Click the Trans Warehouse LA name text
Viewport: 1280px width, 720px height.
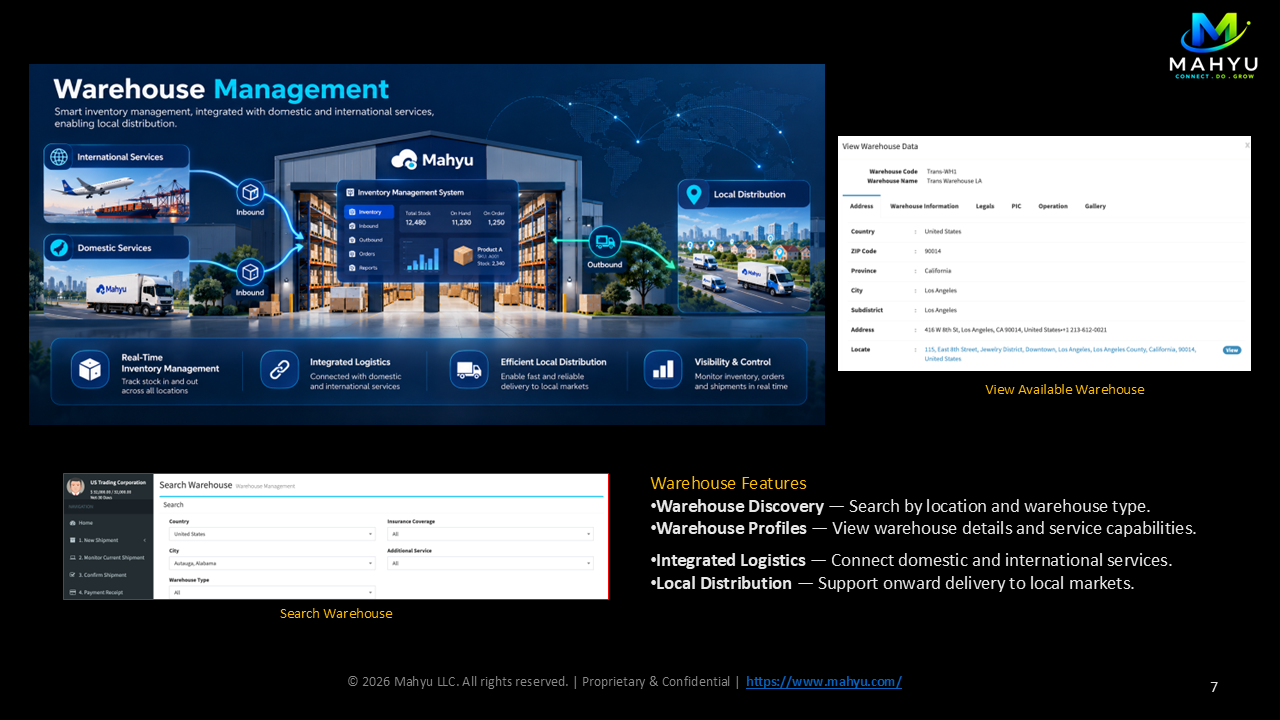tap(954, 181)
